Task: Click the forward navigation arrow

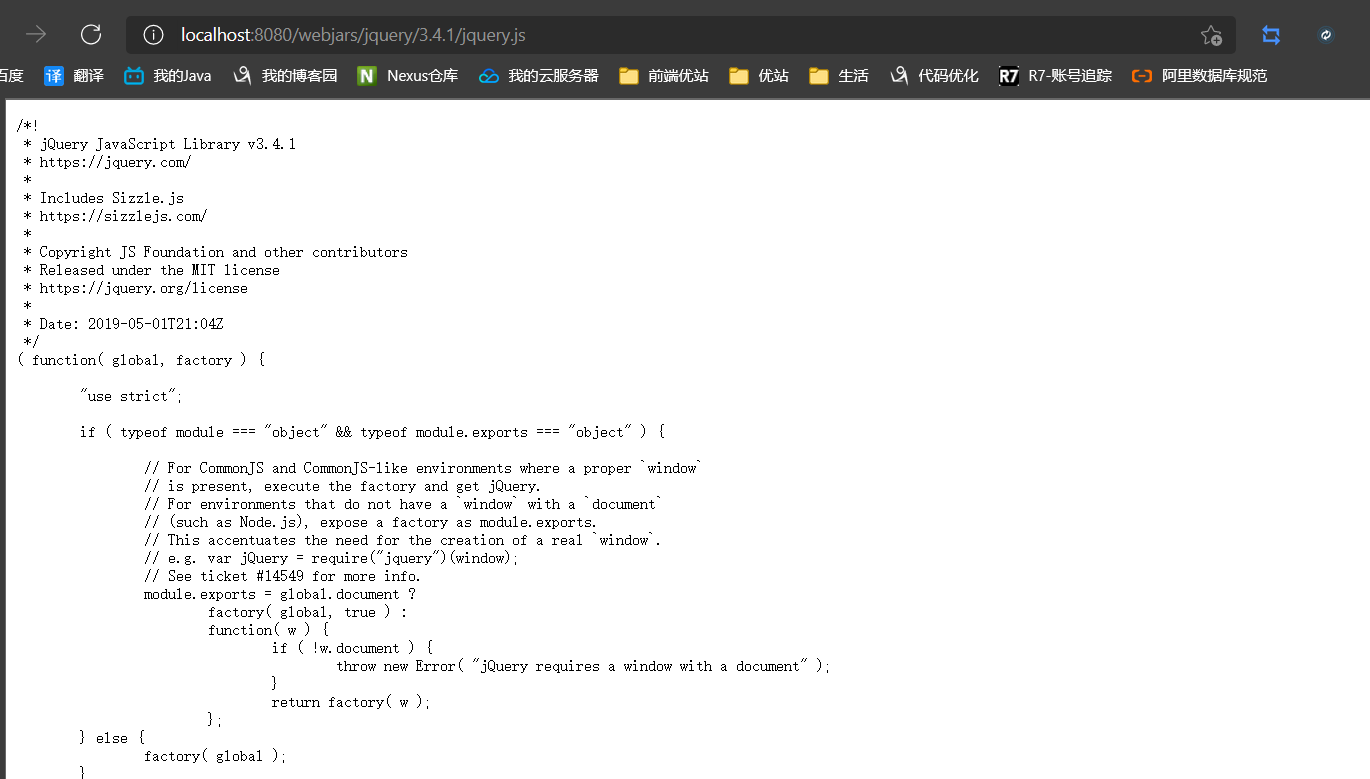Action: (36, 35)
